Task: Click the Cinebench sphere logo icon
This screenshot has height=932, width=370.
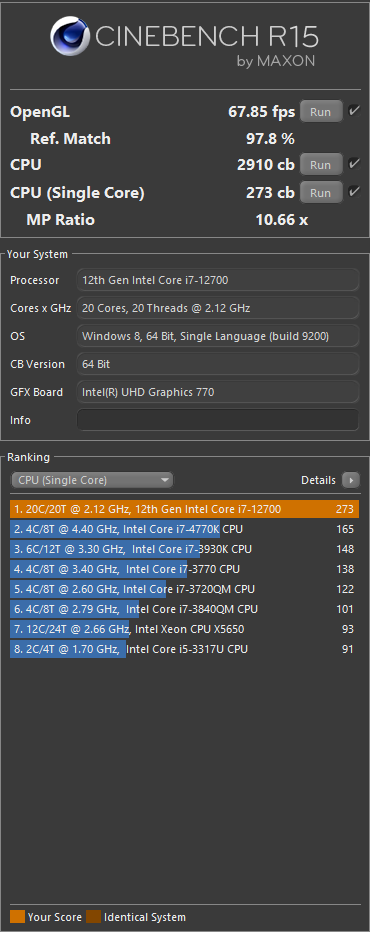Action: tap(70, 39)
